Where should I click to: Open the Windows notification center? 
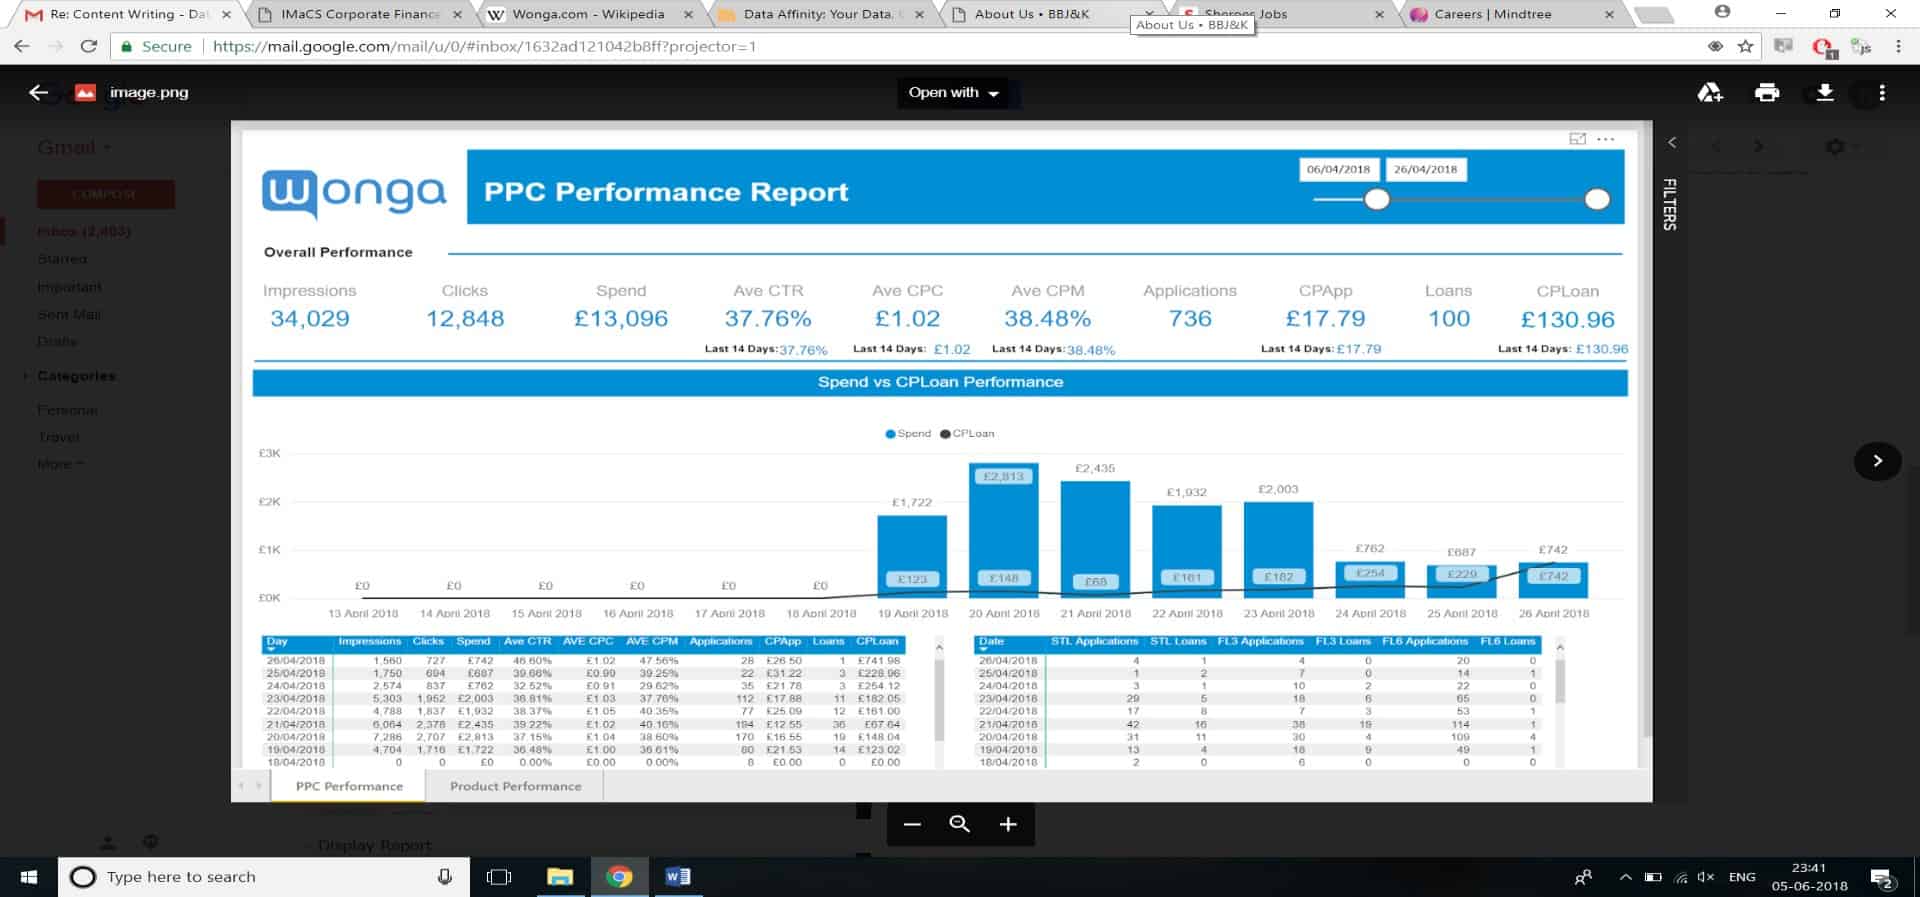tap(1883, 878)
